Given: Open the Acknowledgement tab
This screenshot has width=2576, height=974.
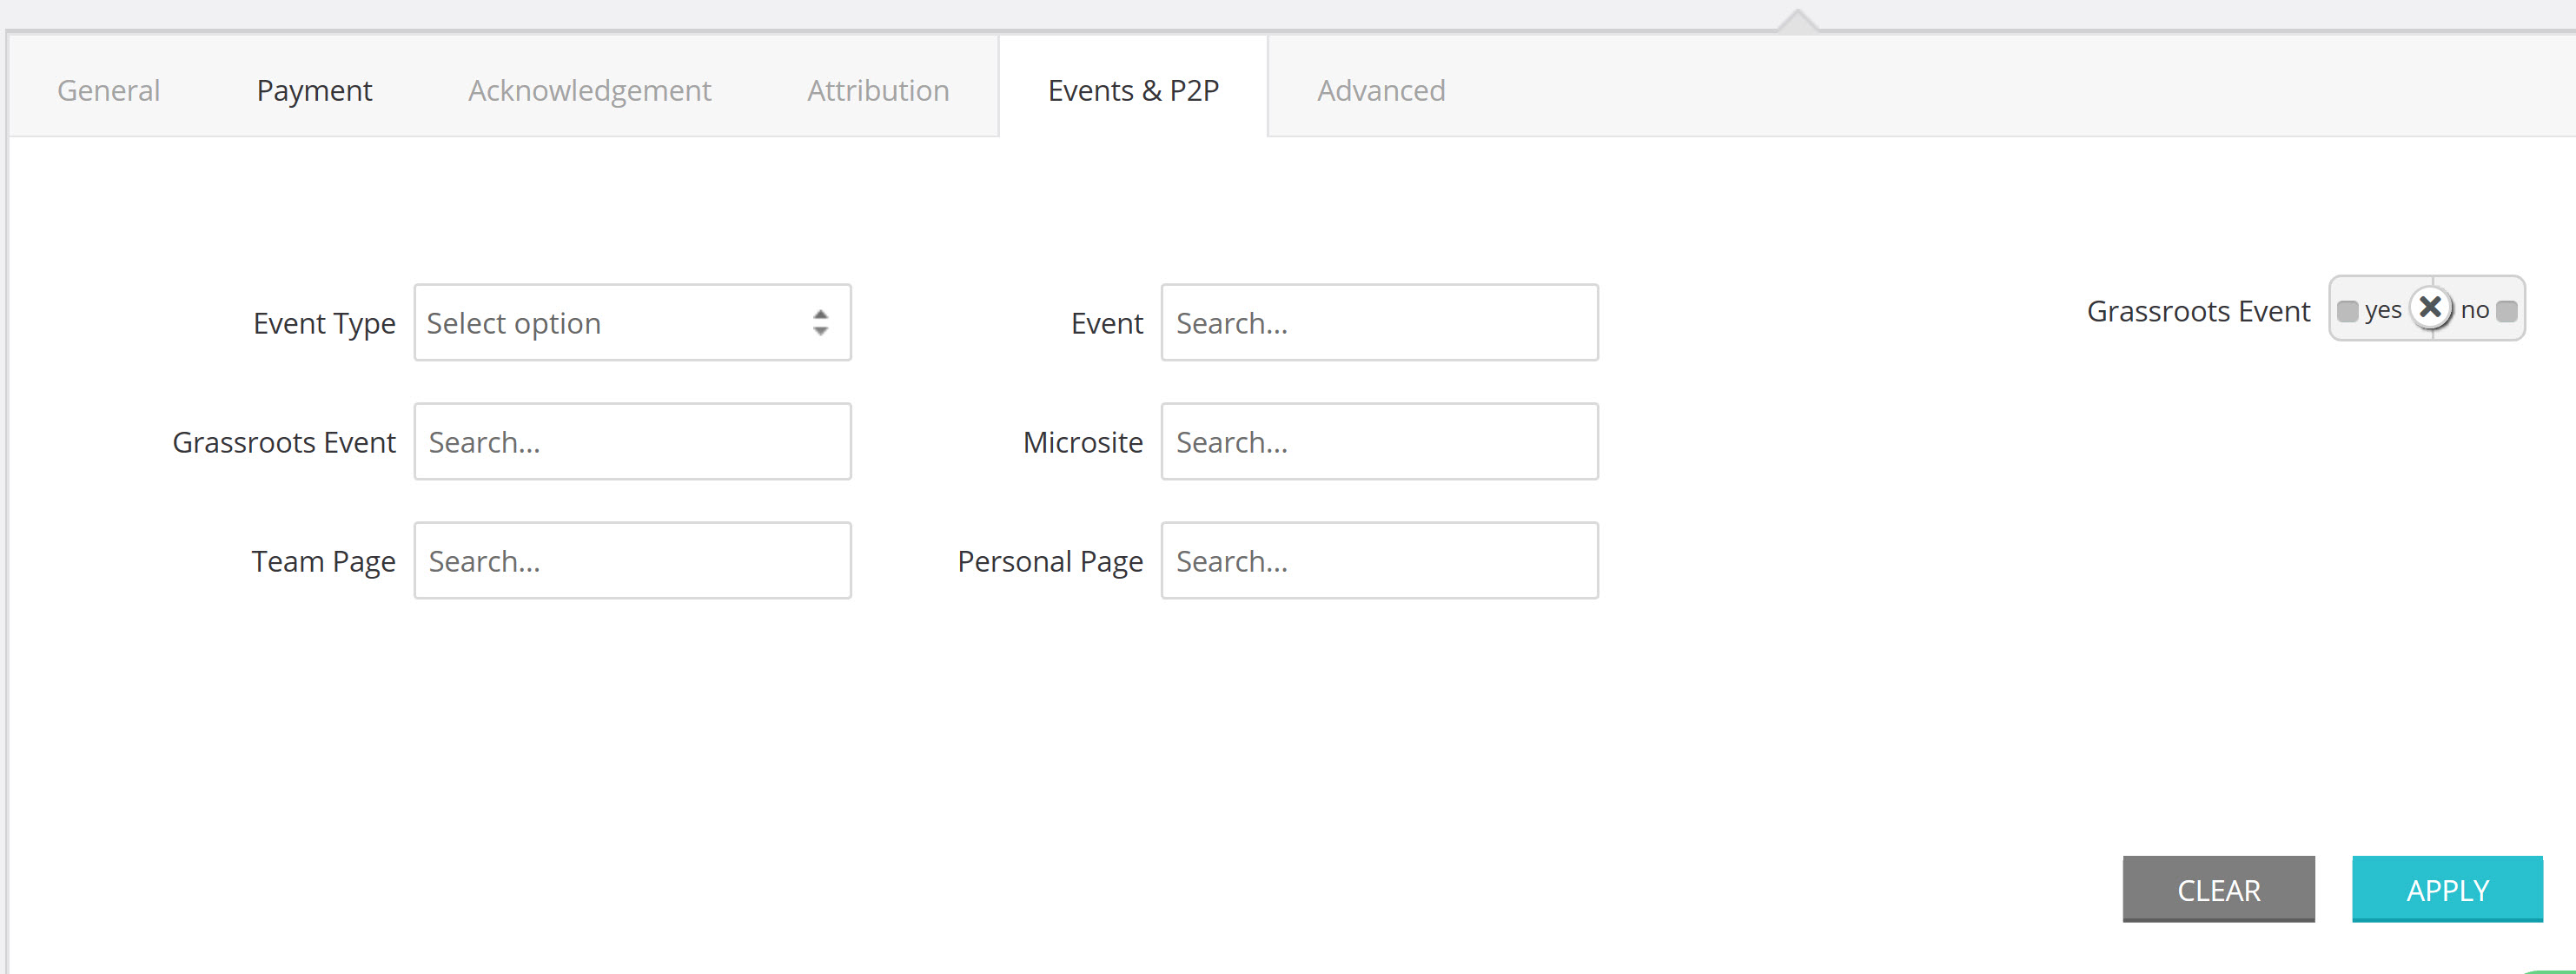Looking at the screenshot, I should pos(589,90).
